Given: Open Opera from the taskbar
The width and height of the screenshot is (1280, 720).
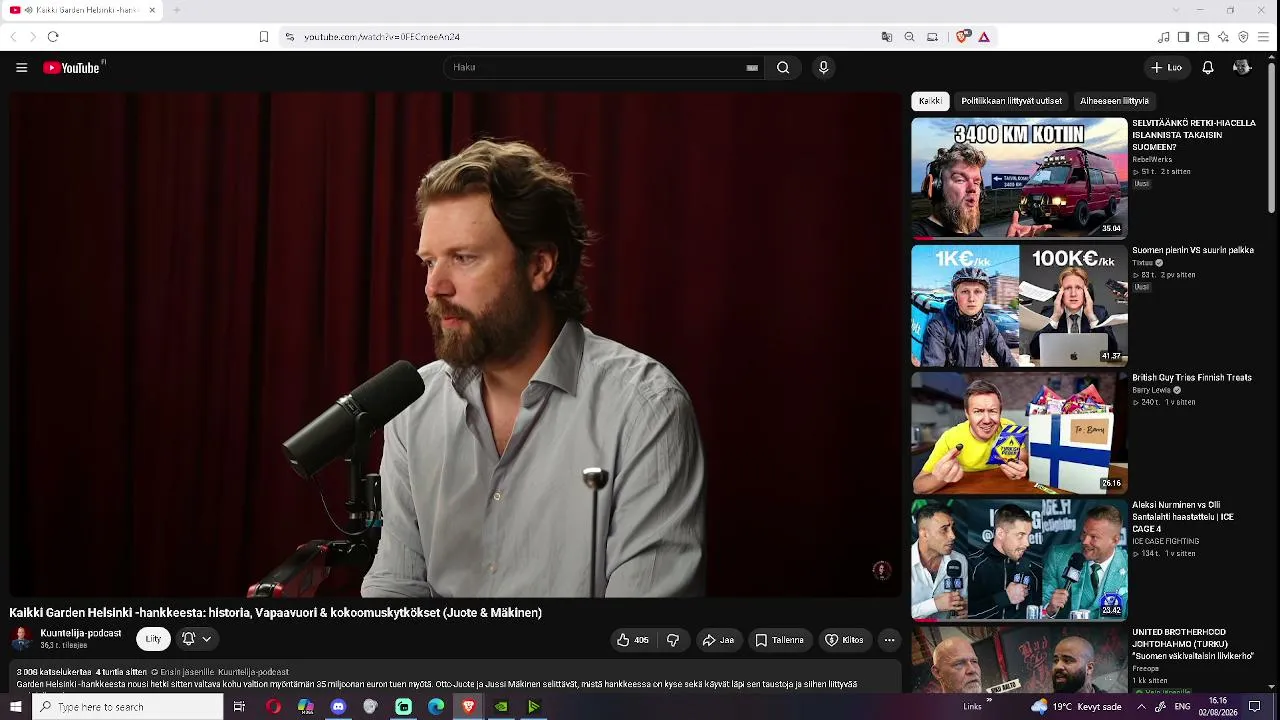Looking at the screenshot, I should pos(273,707).
